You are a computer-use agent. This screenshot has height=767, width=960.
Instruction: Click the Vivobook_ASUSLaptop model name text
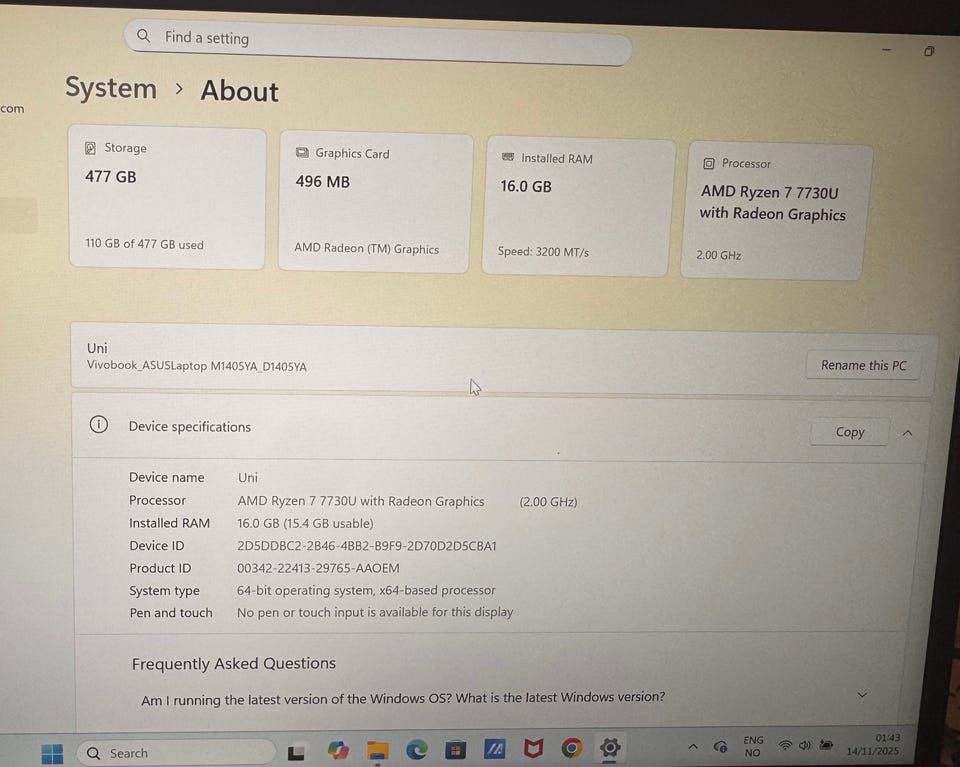pyautogui.click(x=197, y=365)
